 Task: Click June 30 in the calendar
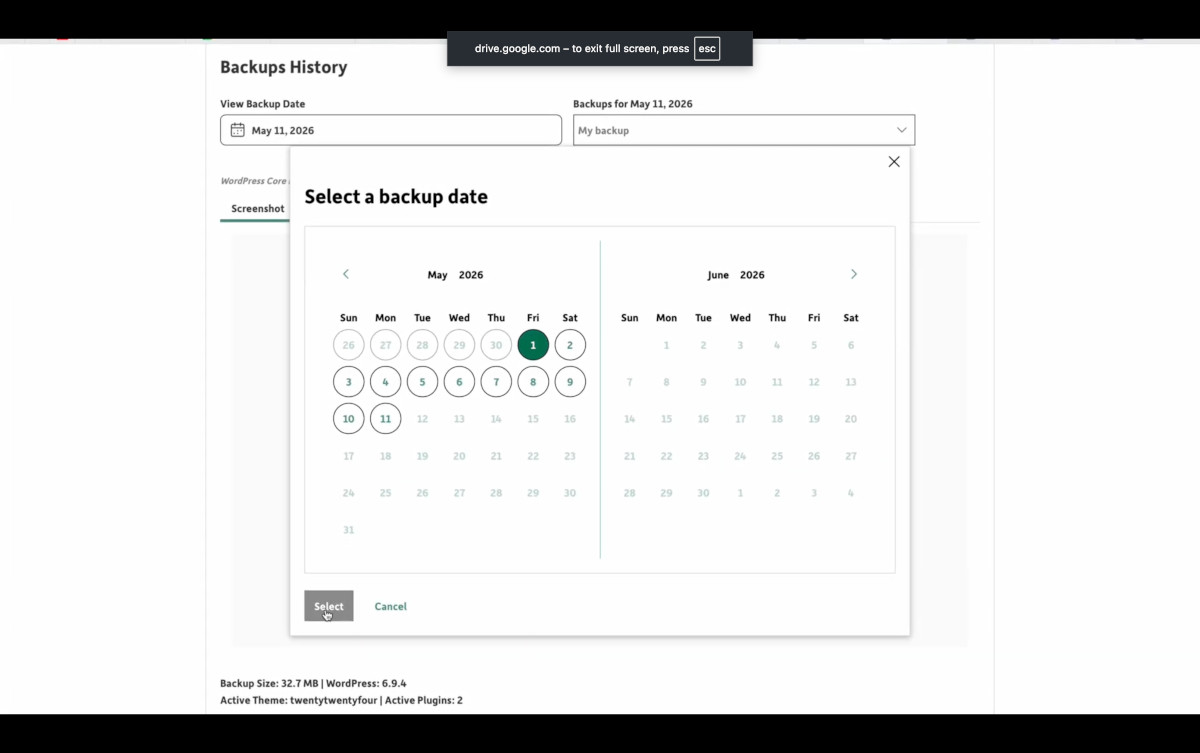703,493
